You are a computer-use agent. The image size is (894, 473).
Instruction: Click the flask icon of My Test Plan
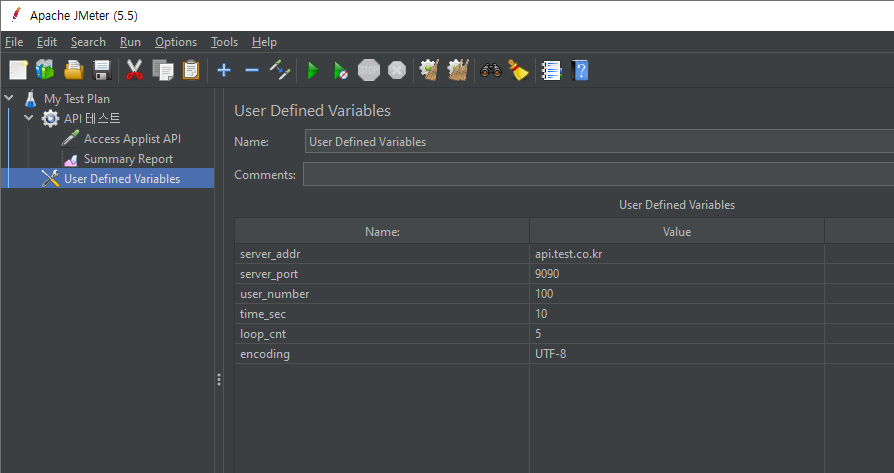pyautogui.click(x=31, y=99)
